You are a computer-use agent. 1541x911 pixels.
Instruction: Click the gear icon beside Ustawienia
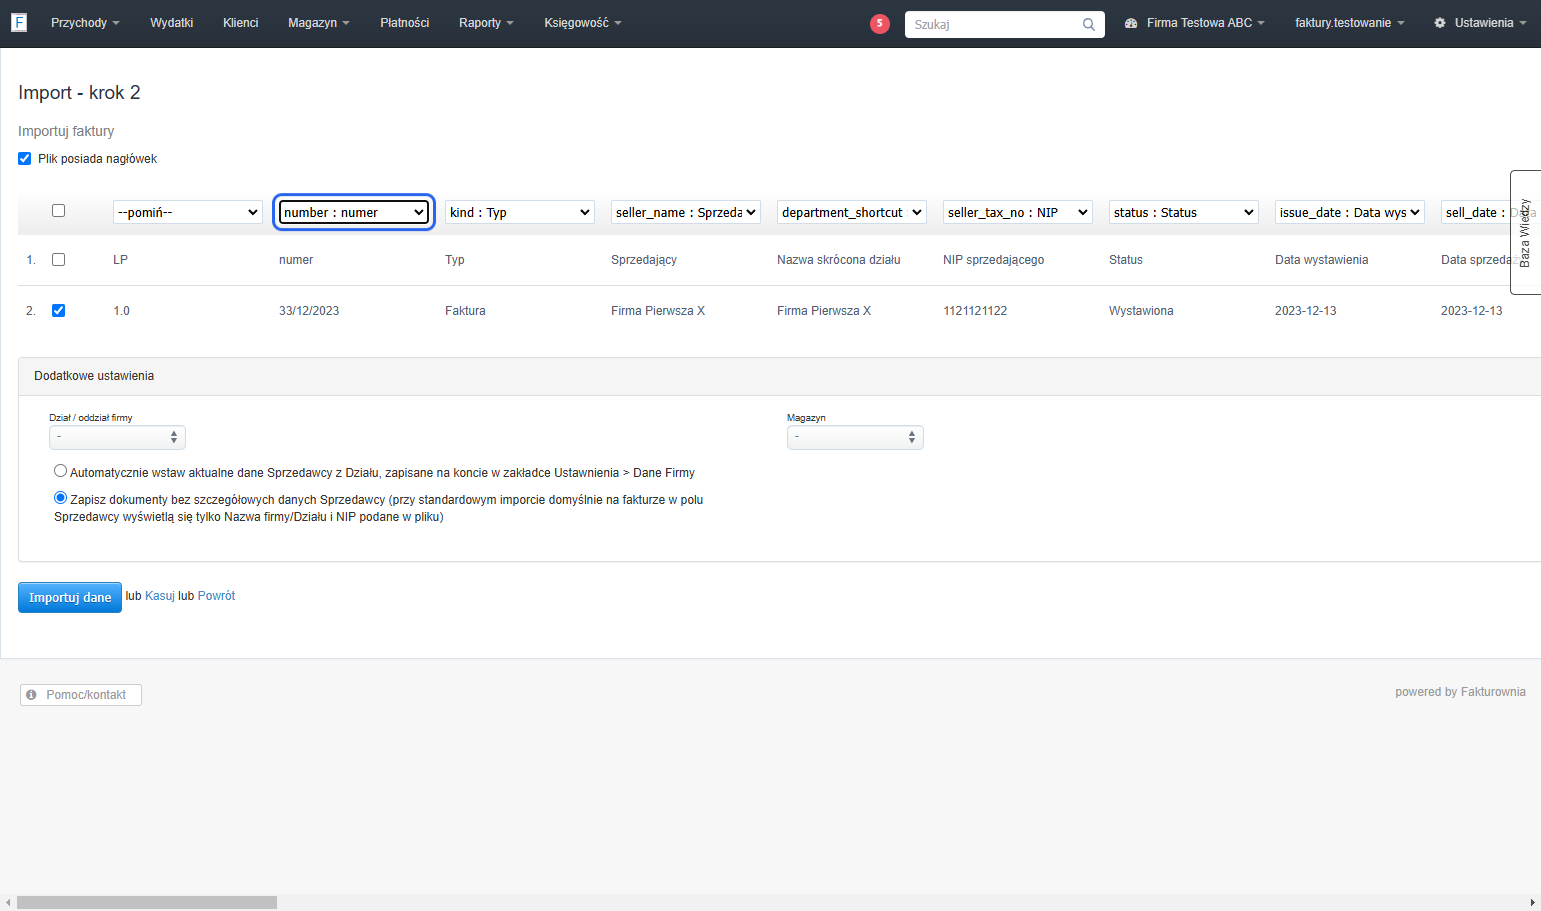coord(1440,23)
